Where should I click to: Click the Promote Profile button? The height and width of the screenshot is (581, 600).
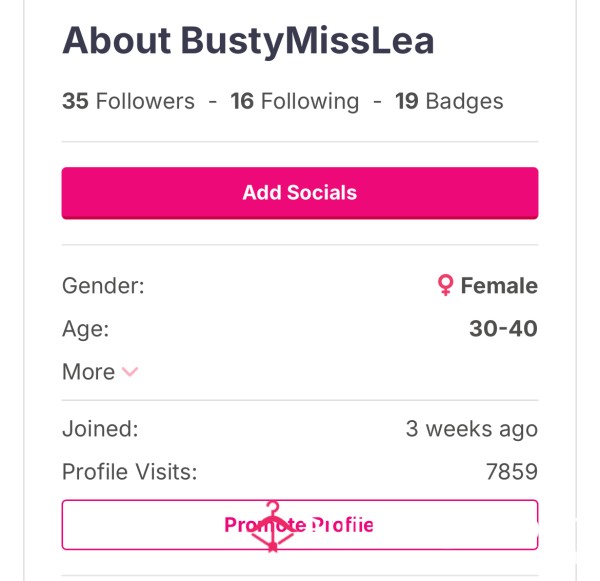tap(300, 525)
